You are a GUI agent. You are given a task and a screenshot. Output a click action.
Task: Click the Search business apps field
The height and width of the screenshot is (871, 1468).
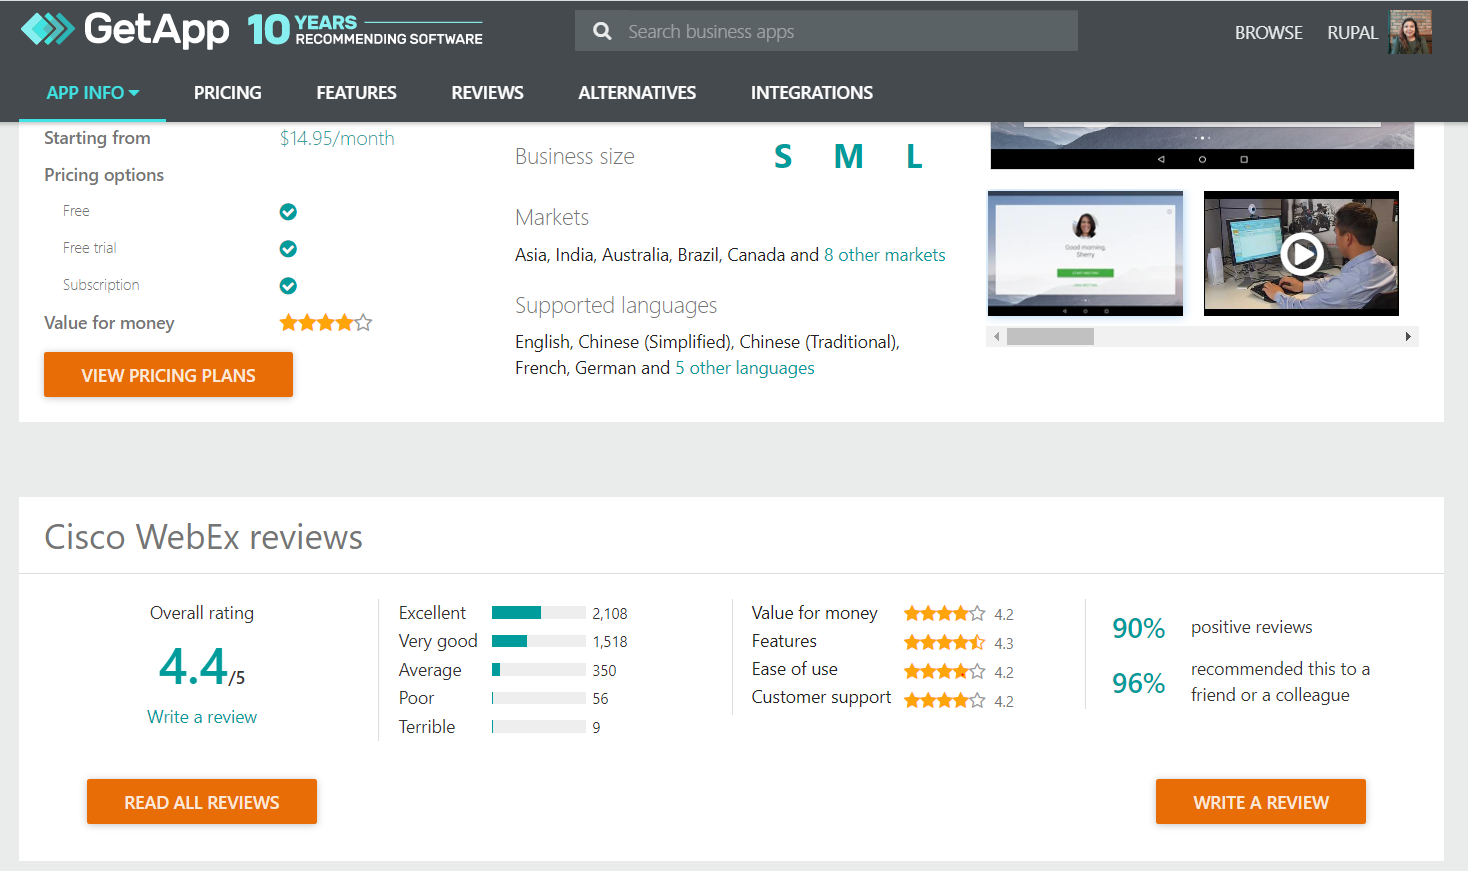pyautogui.click(x=826, y=31)
